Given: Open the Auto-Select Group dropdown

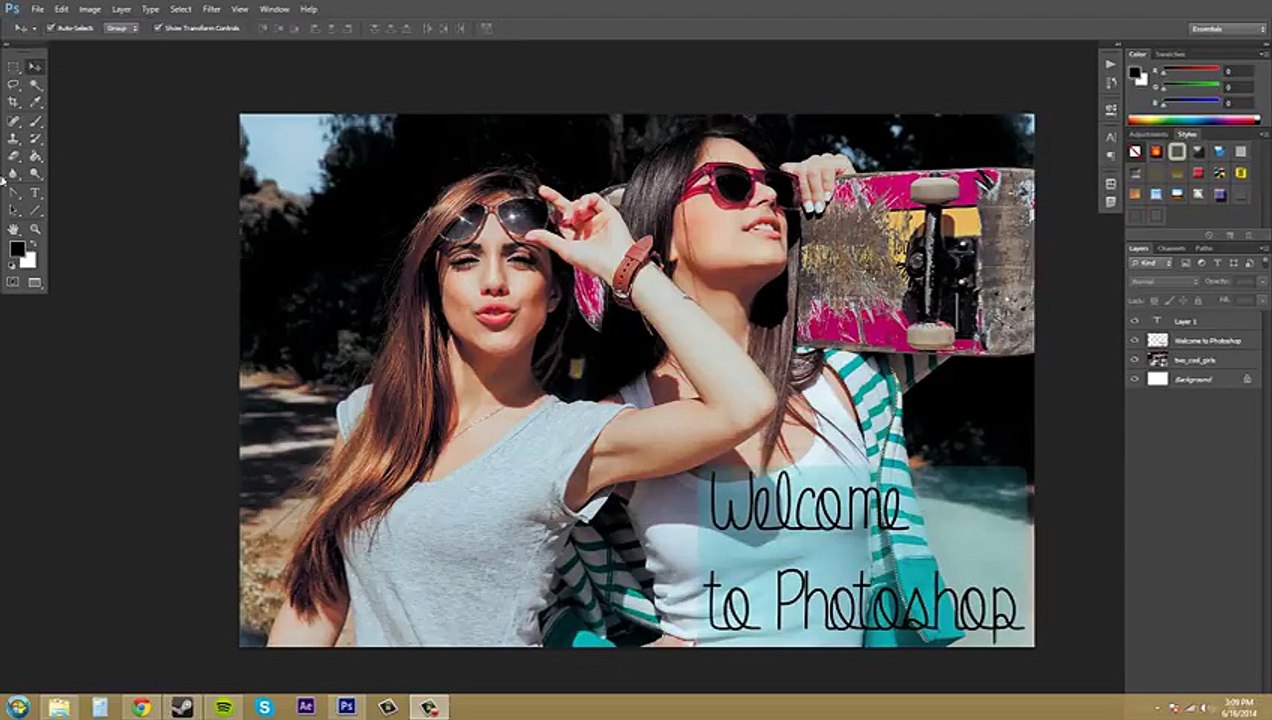Looking at the screenshot, I should click(x=121, y=28).
